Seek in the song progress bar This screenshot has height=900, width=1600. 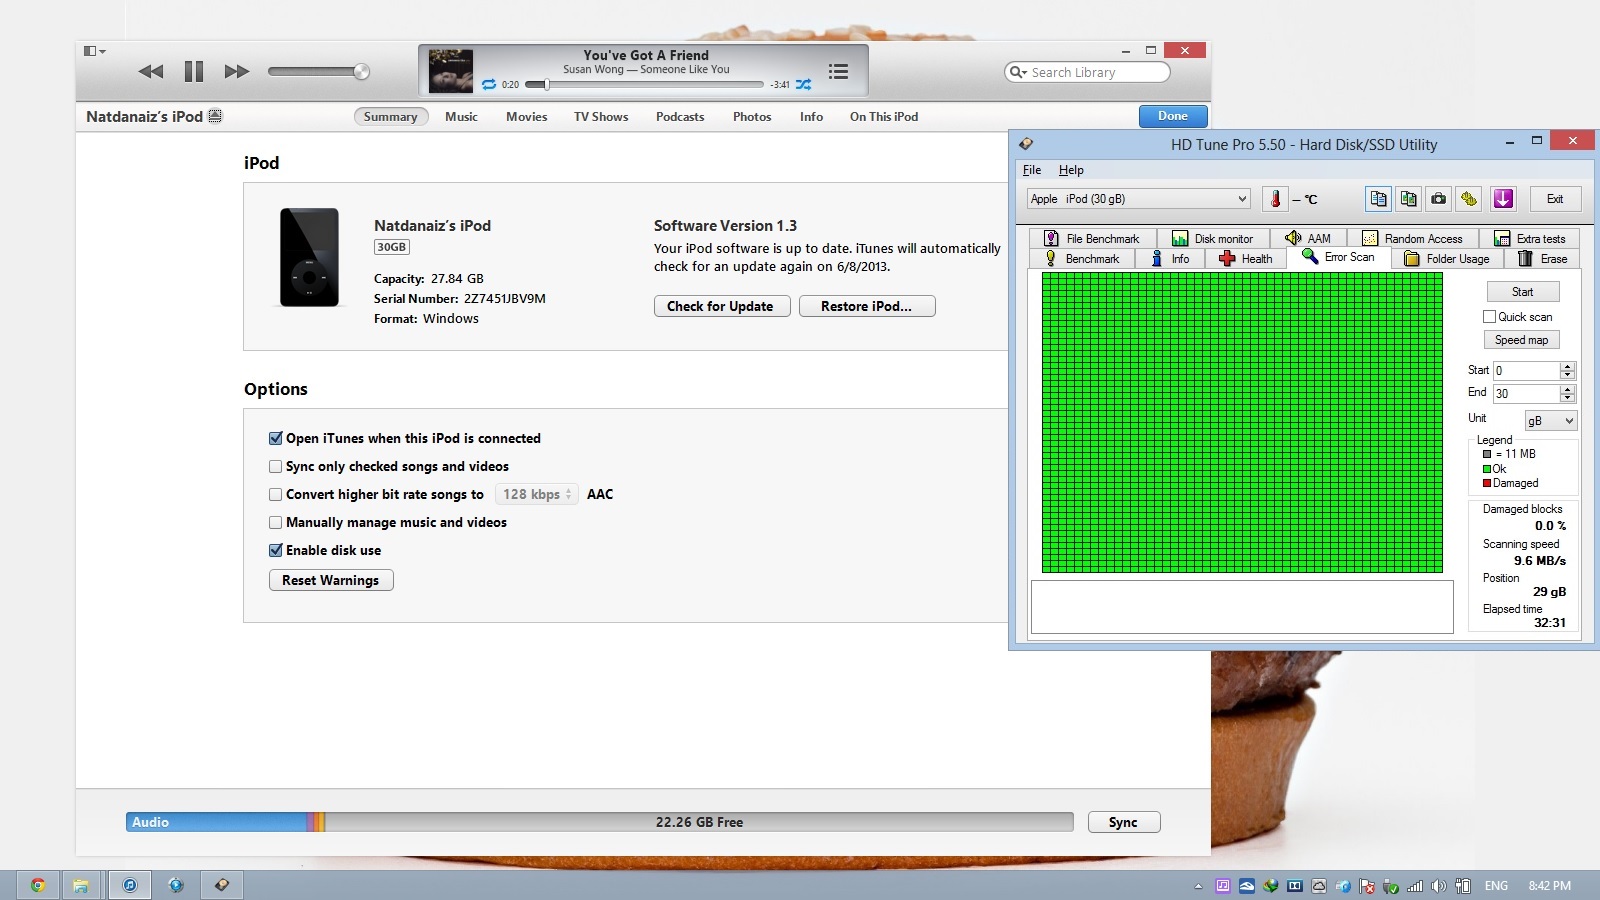click(x=645, y=85)
